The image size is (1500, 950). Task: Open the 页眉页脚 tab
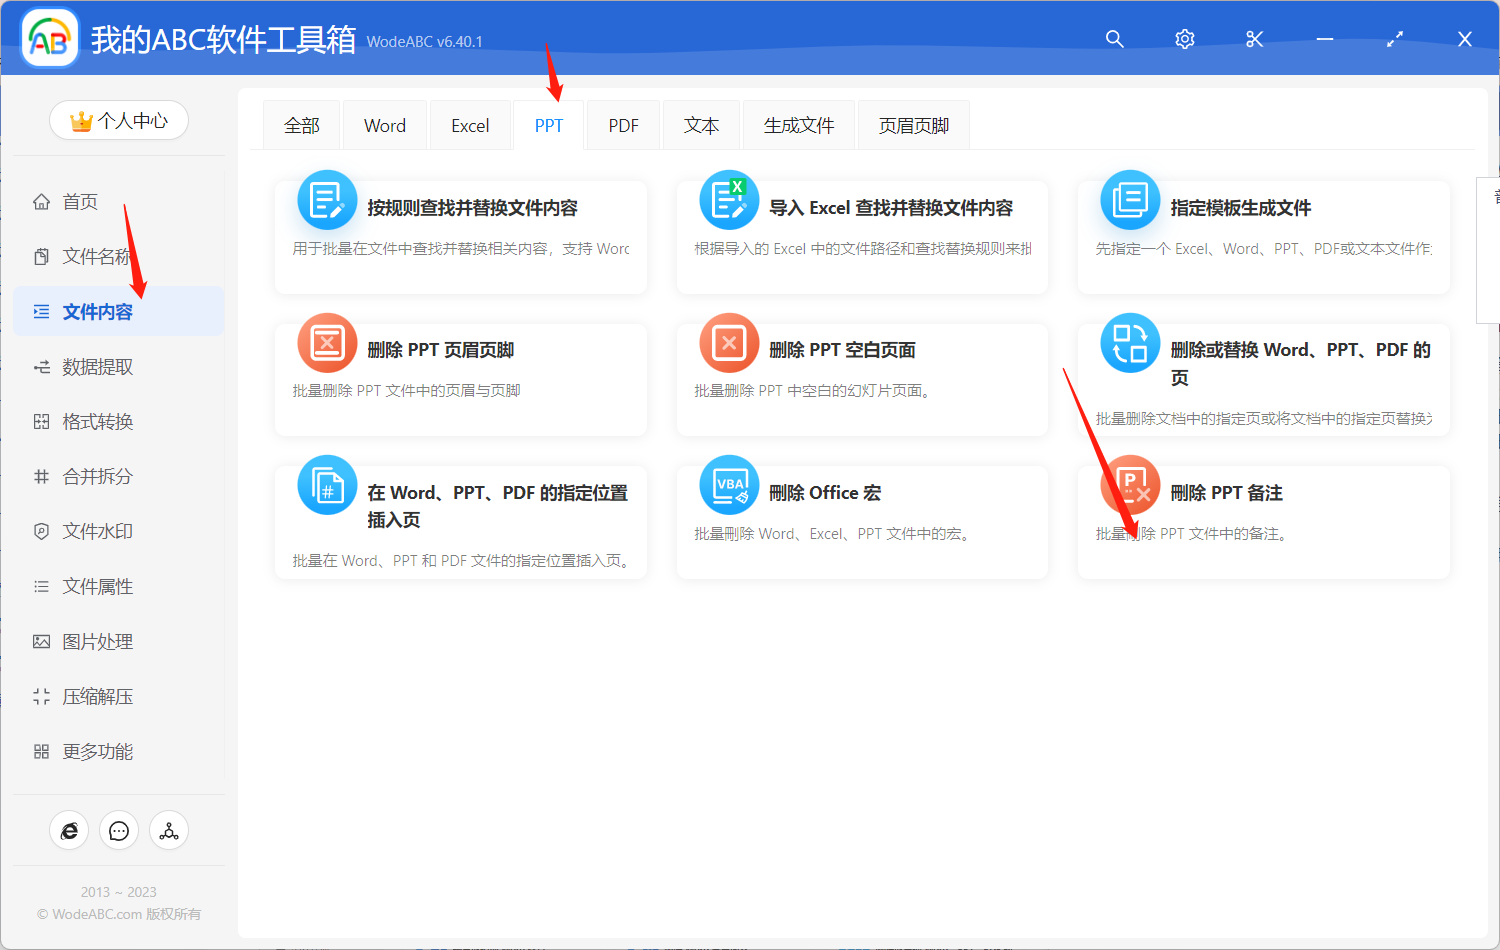(912, 124)
